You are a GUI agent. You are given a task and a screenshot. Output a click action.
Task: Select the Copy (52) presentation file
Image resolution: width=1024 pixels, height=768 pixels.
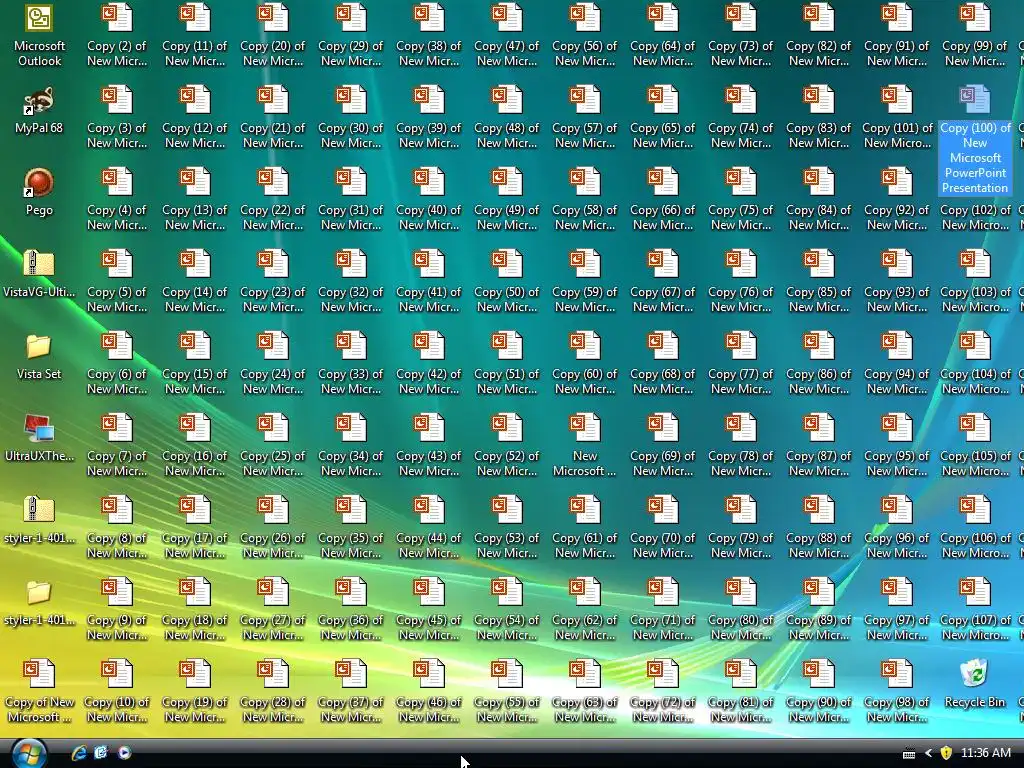point(507,446)
